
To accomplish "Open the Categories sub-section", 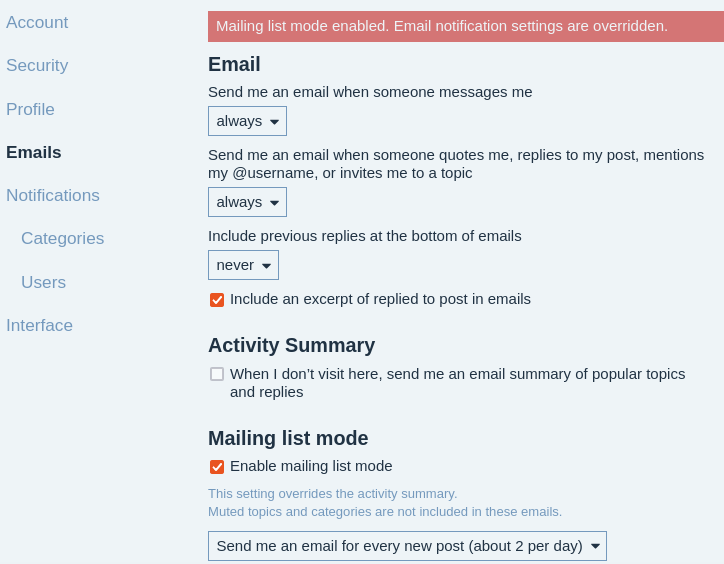I will click(62, 238).
